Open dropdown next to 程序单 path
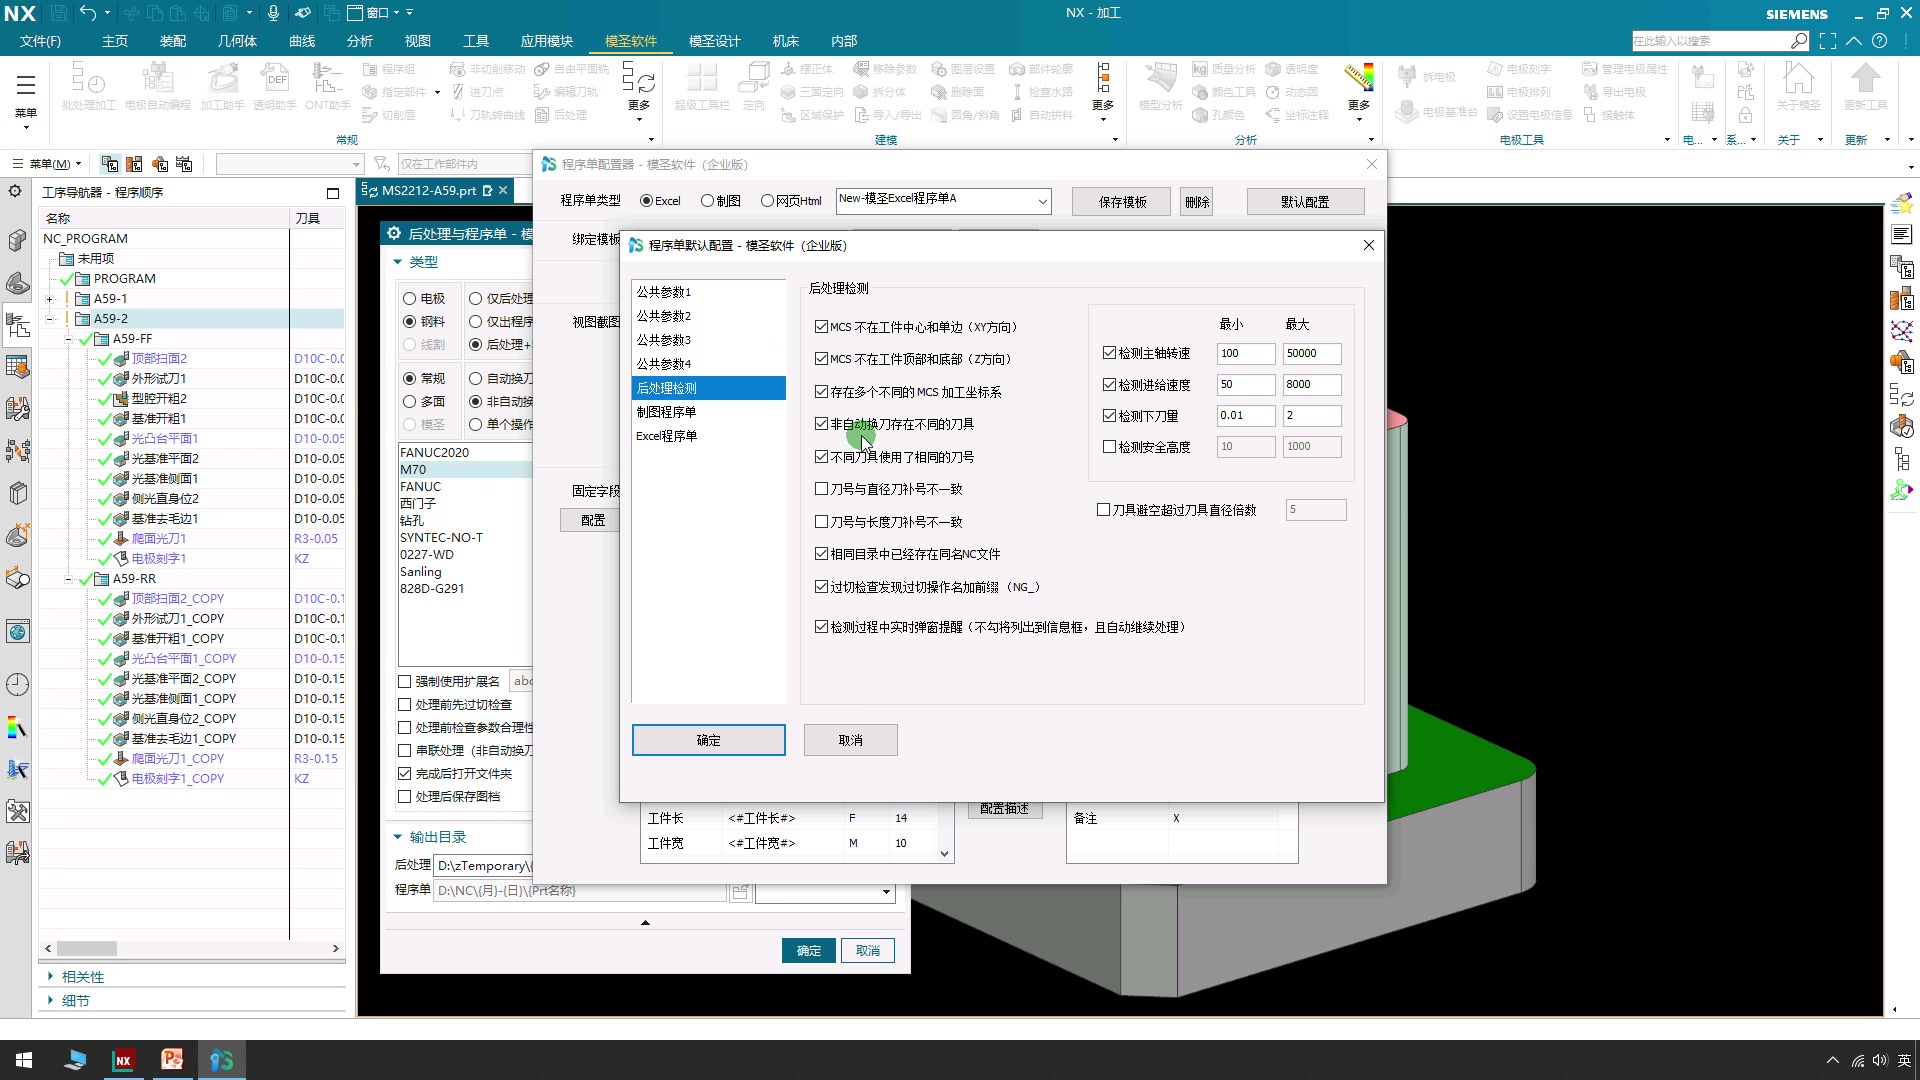 click(886, 891)
